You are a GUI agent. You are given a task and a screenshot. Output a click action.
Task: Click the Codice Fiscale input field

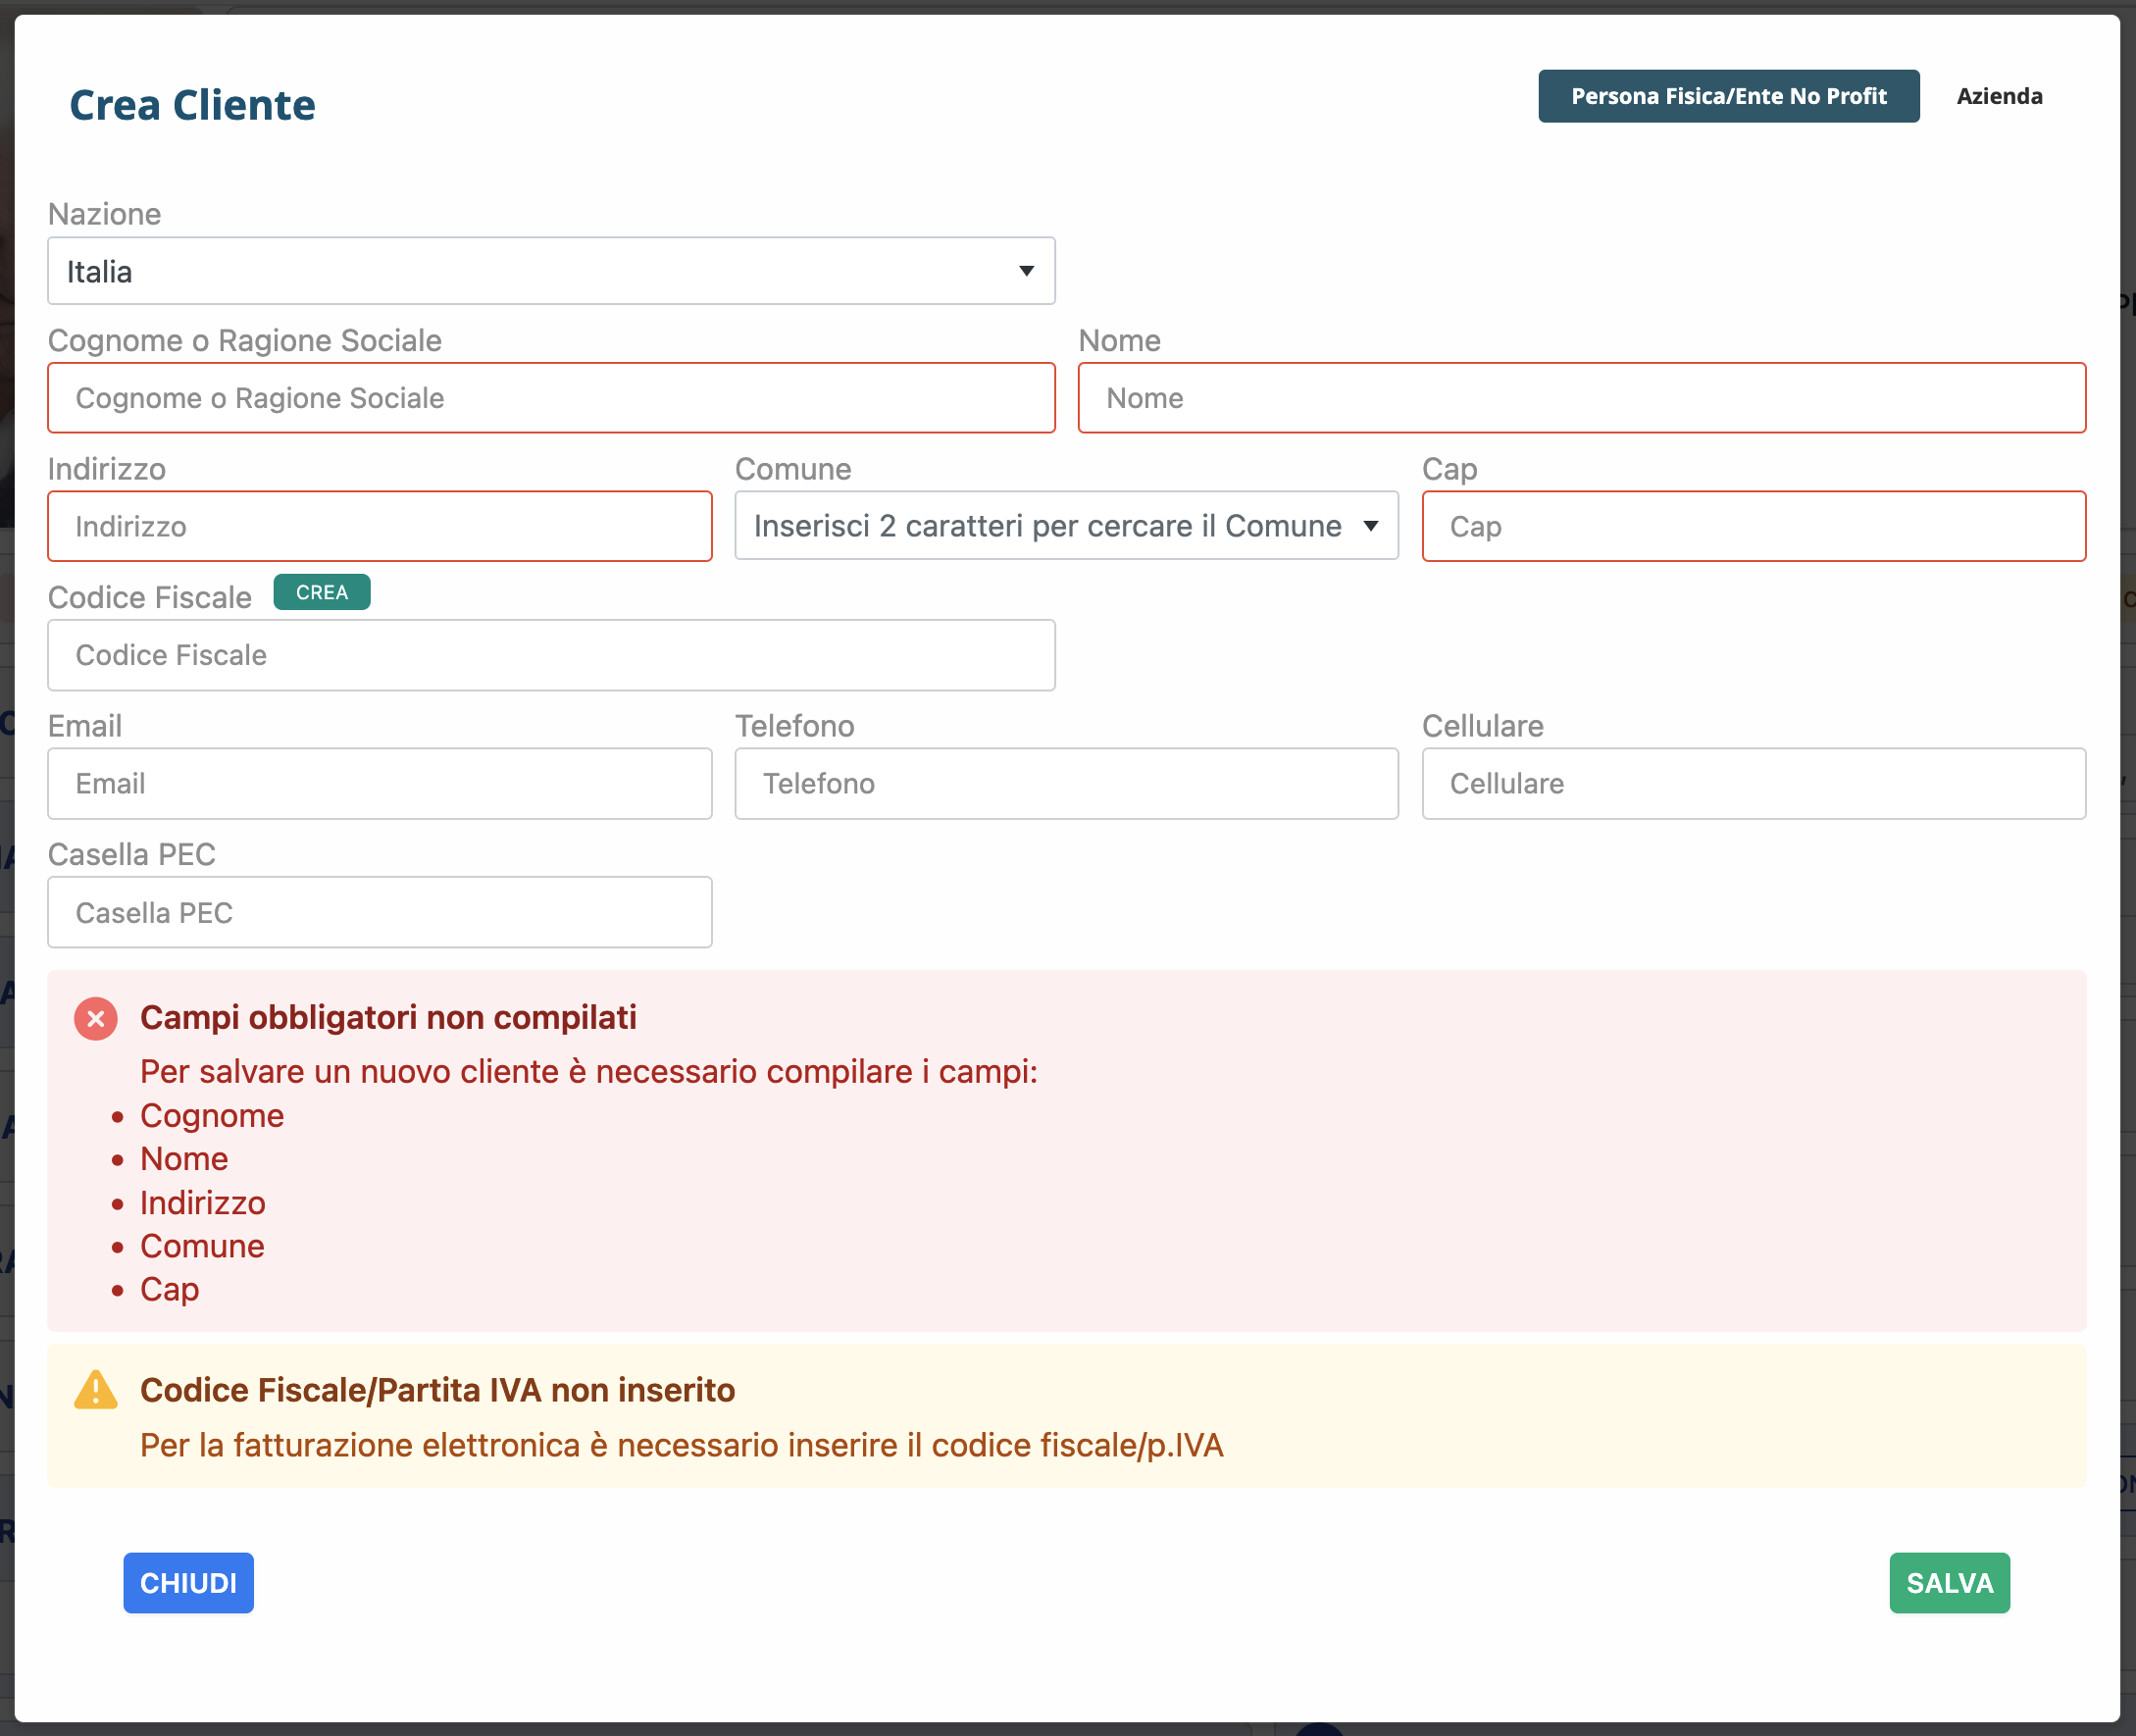550,655
